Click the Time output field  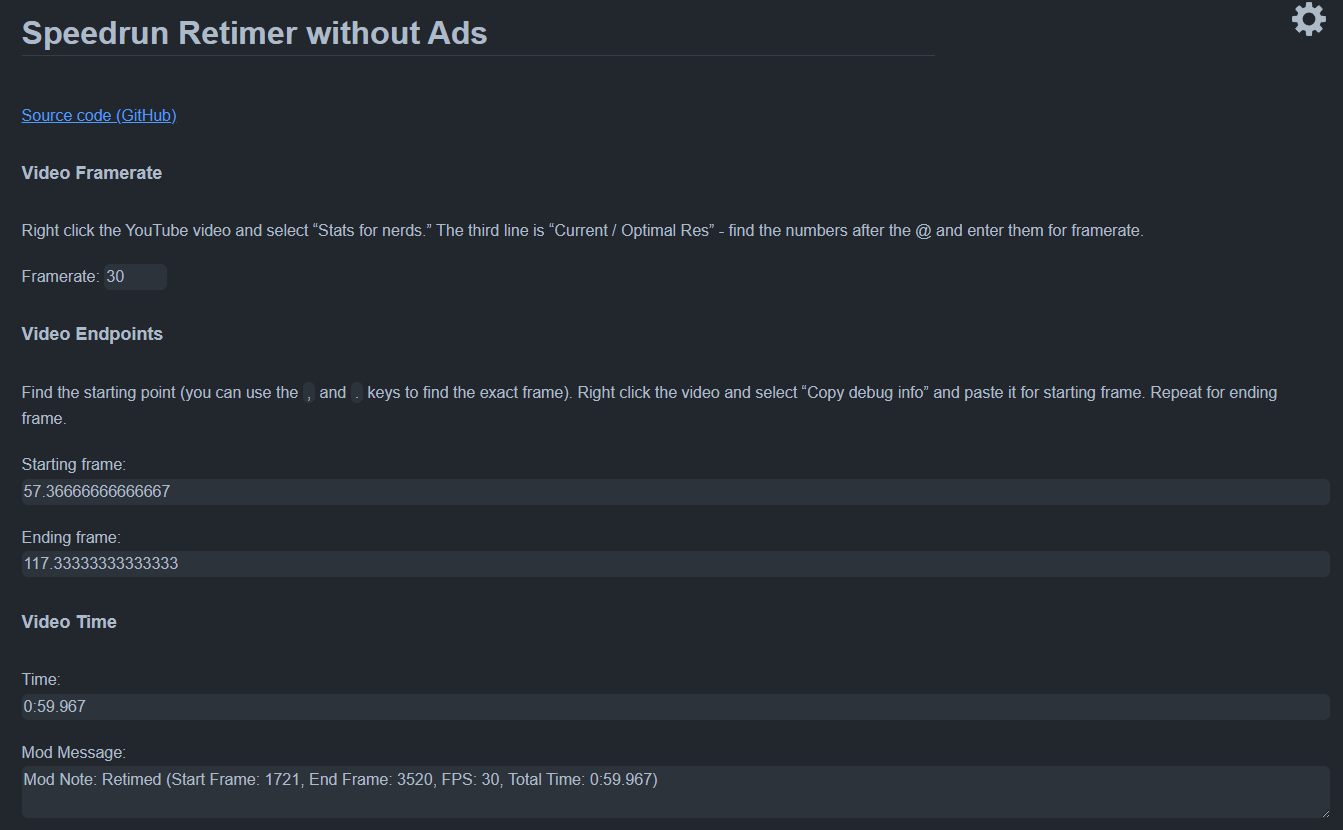pyautogui.click(x=675, y=707)
